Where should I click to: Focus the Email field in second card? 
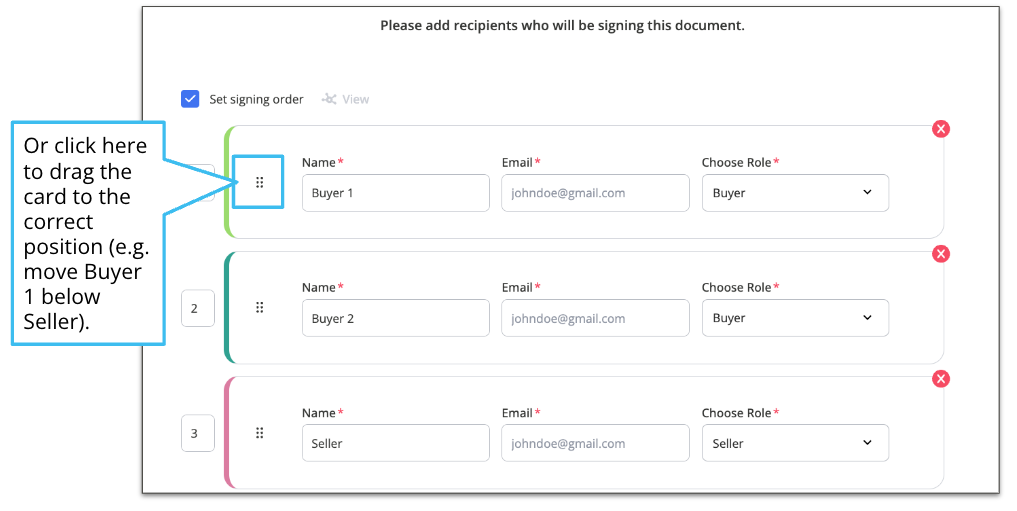(595, 318)
